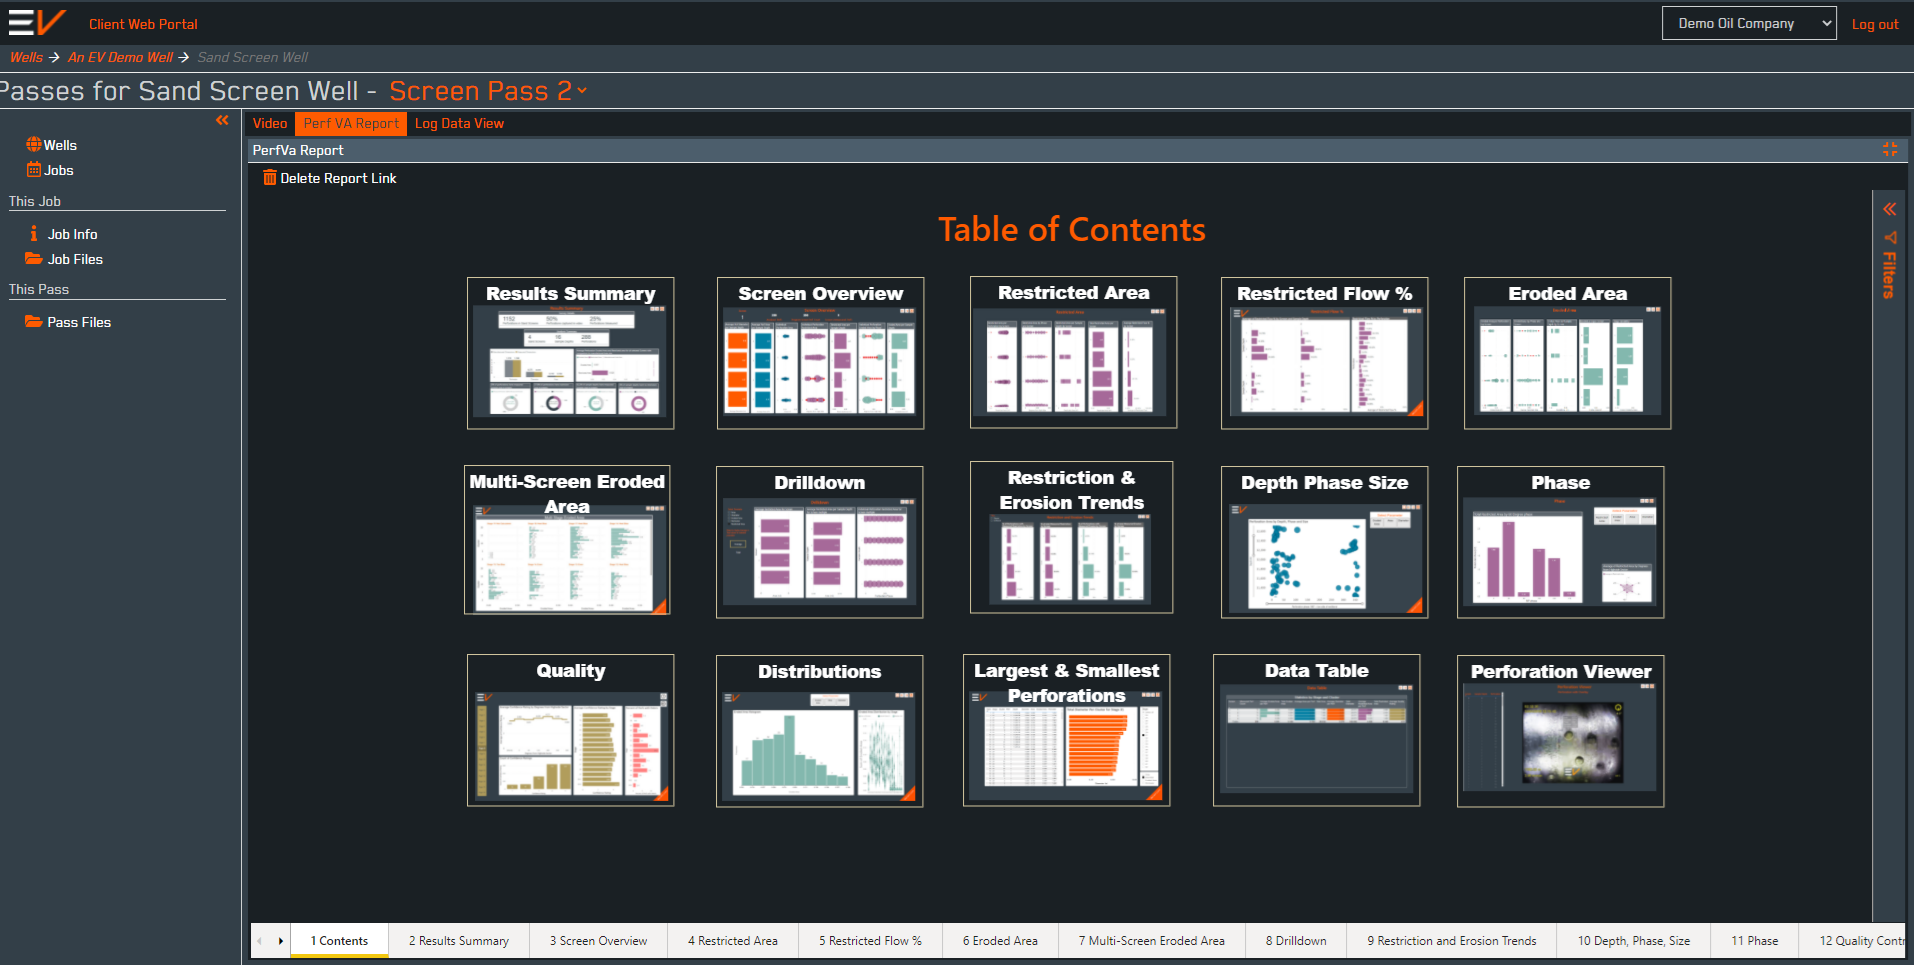Open Wells via the globe icon
Screen dimensions: 1914x965
pos(34,145)
